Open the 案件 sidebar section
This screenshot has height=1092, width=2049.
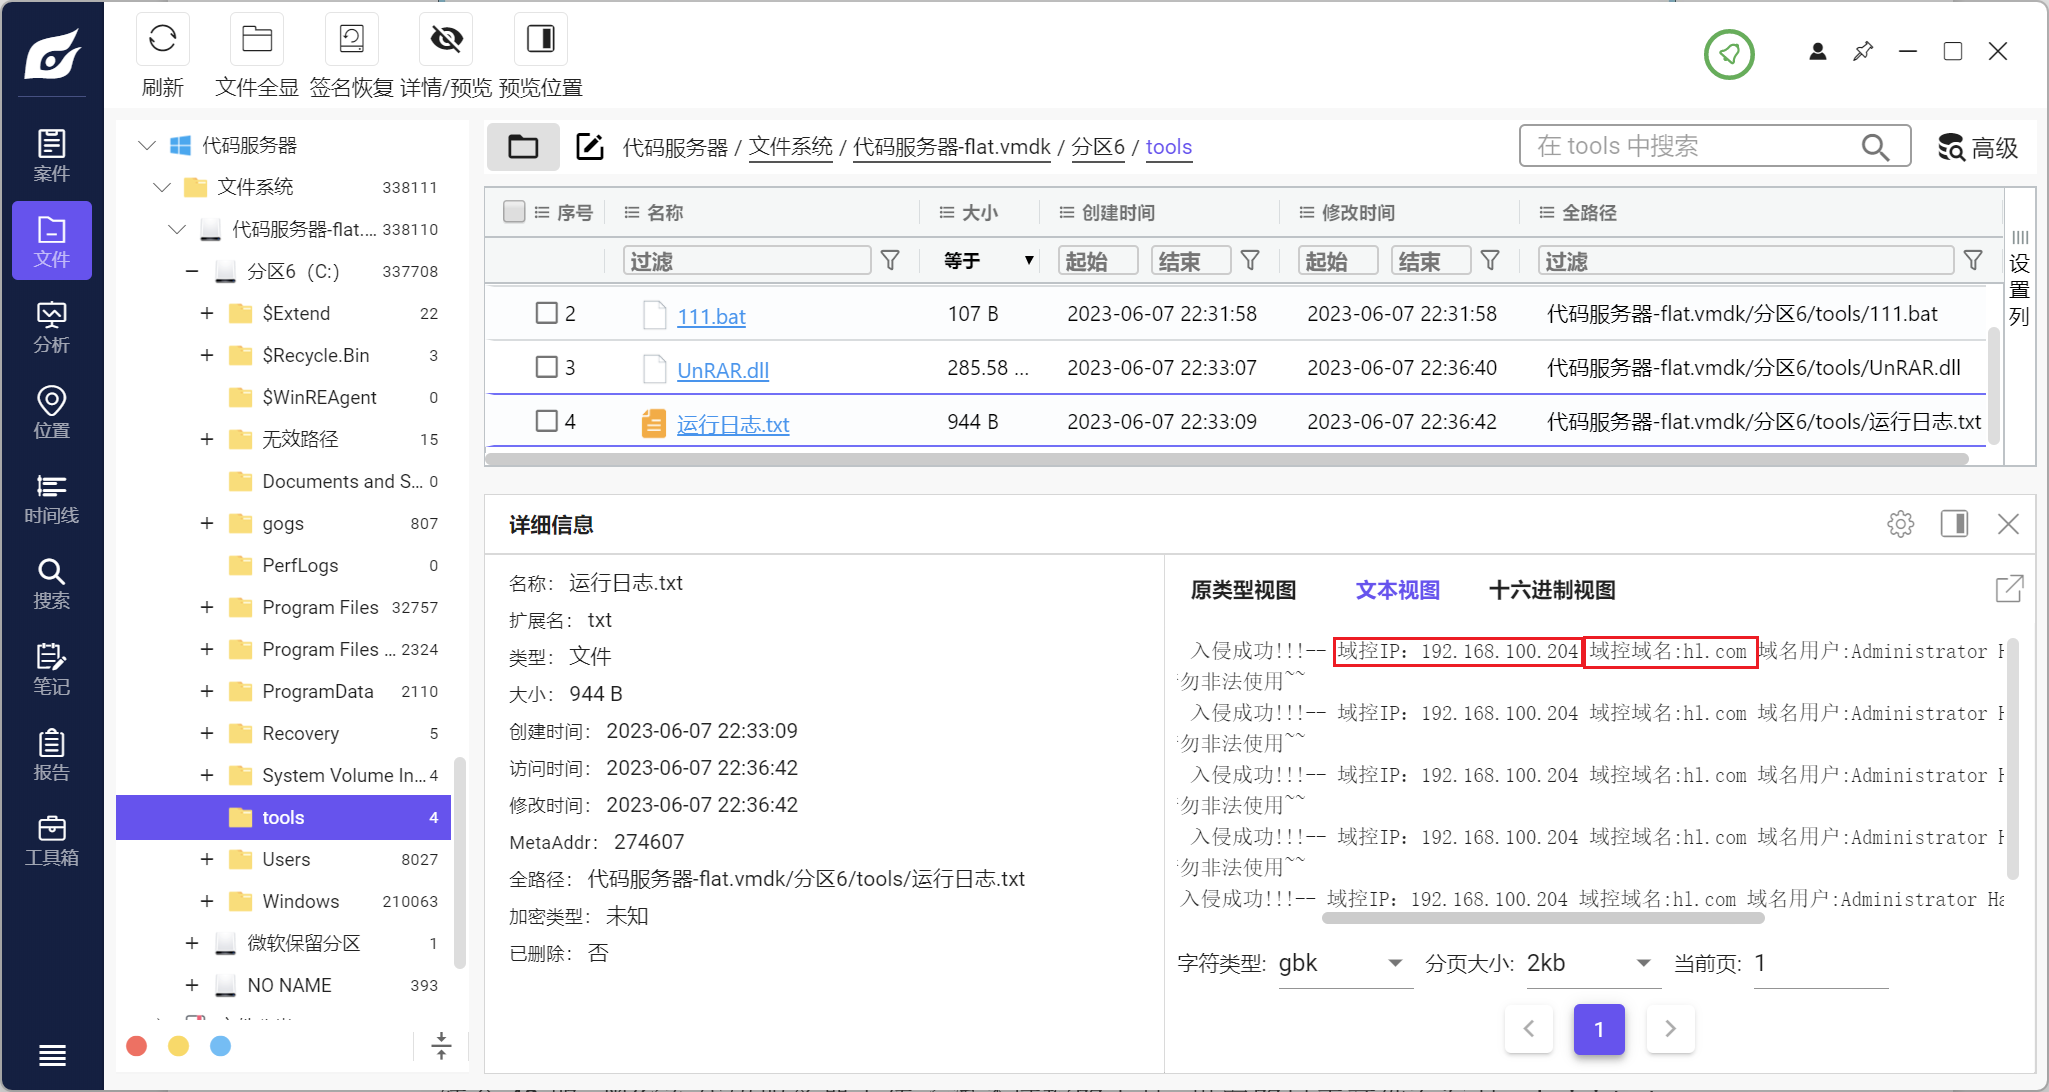pyautogui.click(x=52, y=155)
